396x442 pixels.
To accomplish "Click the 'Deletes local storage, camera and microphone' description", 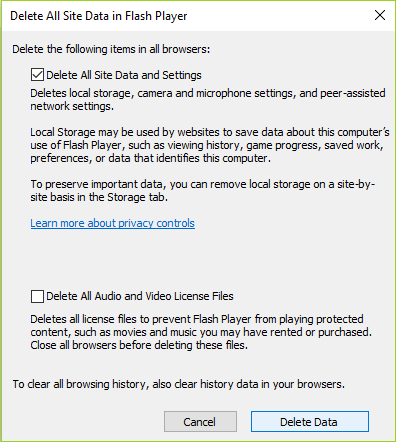I will click(208, 99).
